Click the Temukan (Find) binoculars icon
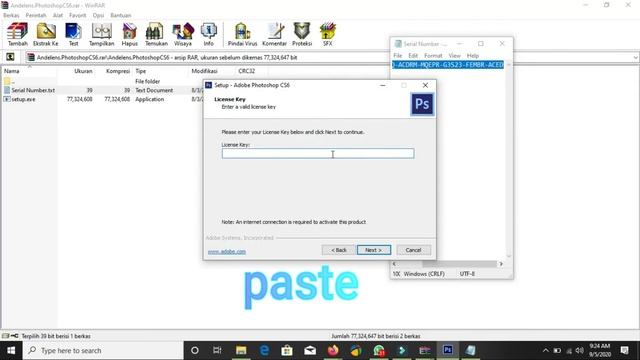Viewport: 640px width, 360px height. tap(156, 34)
